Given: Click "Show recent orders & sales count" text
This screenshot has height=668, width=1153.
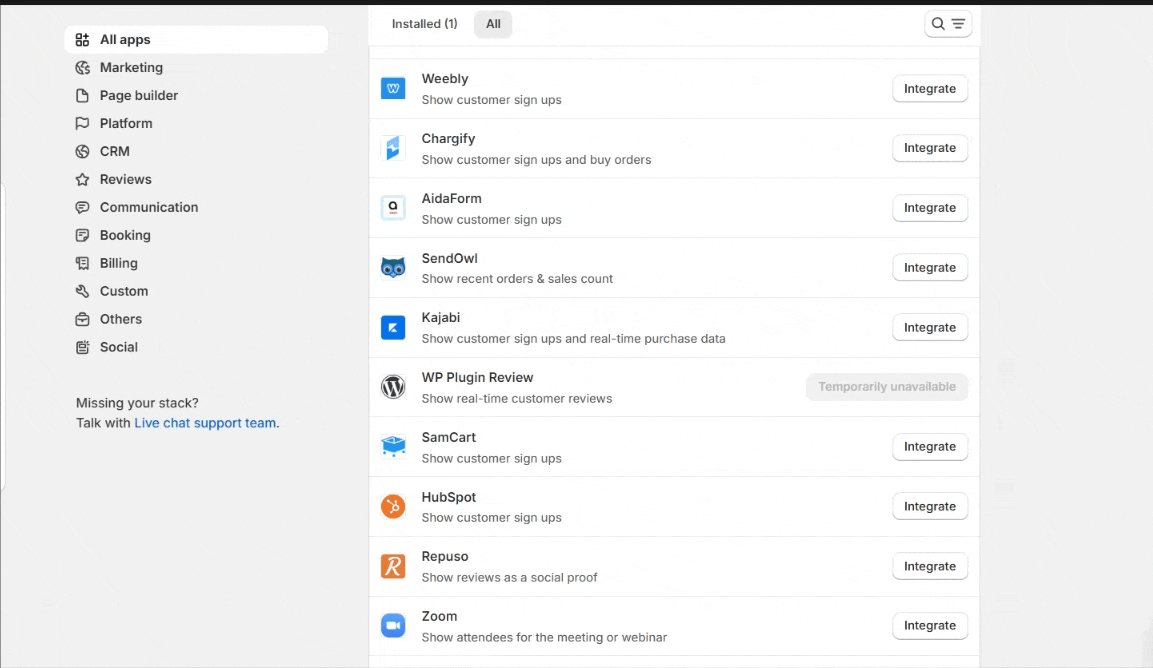Looking at the screenshot, I should click(x=517, y=279).
